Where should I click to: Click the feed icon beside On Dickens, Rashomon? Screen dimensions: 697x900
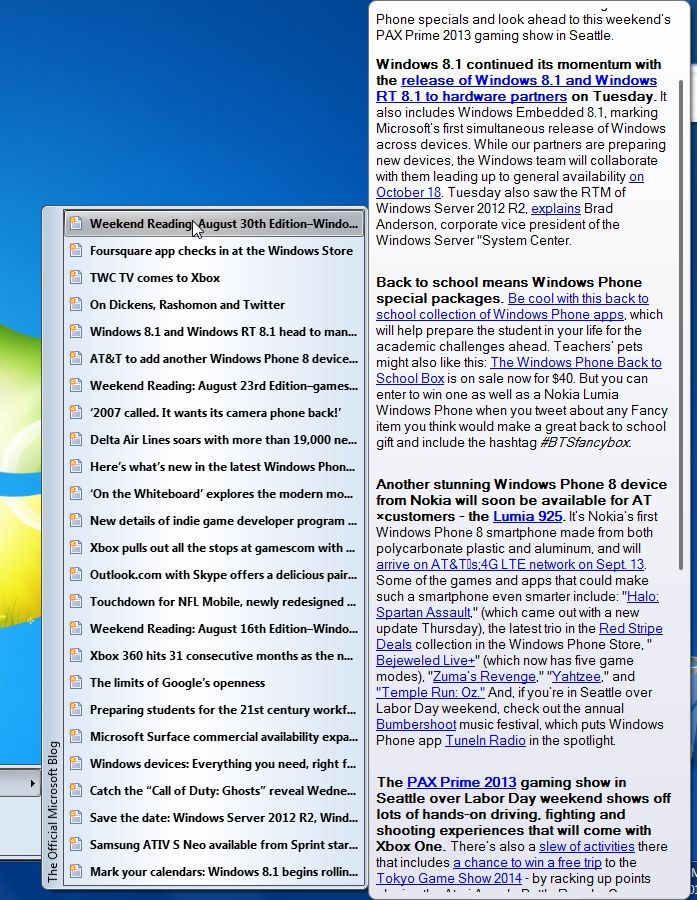click(x=76, y=304)
